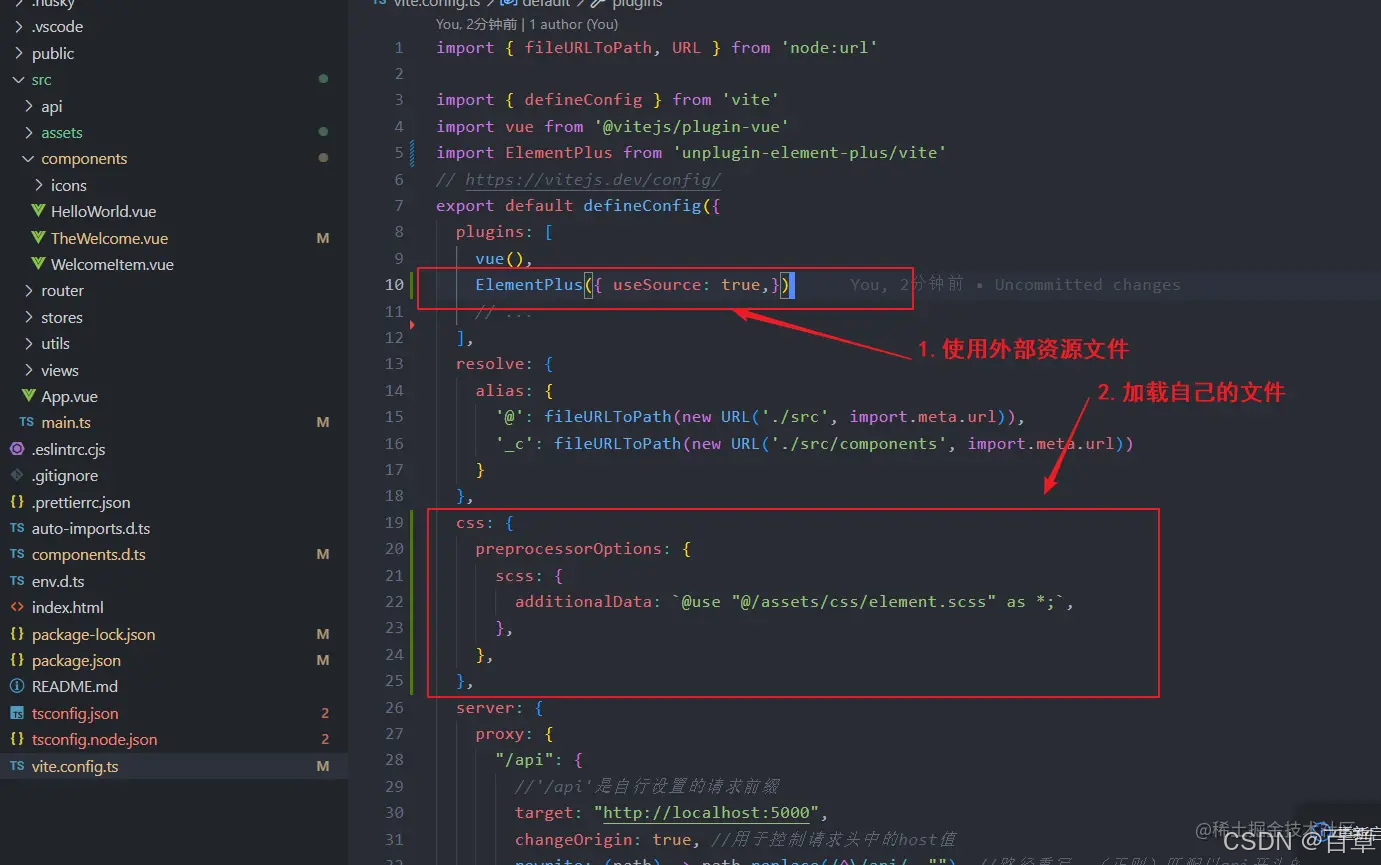Expand the public folder chevron
Screen dimensions: 1381x865
click(18, 54)
